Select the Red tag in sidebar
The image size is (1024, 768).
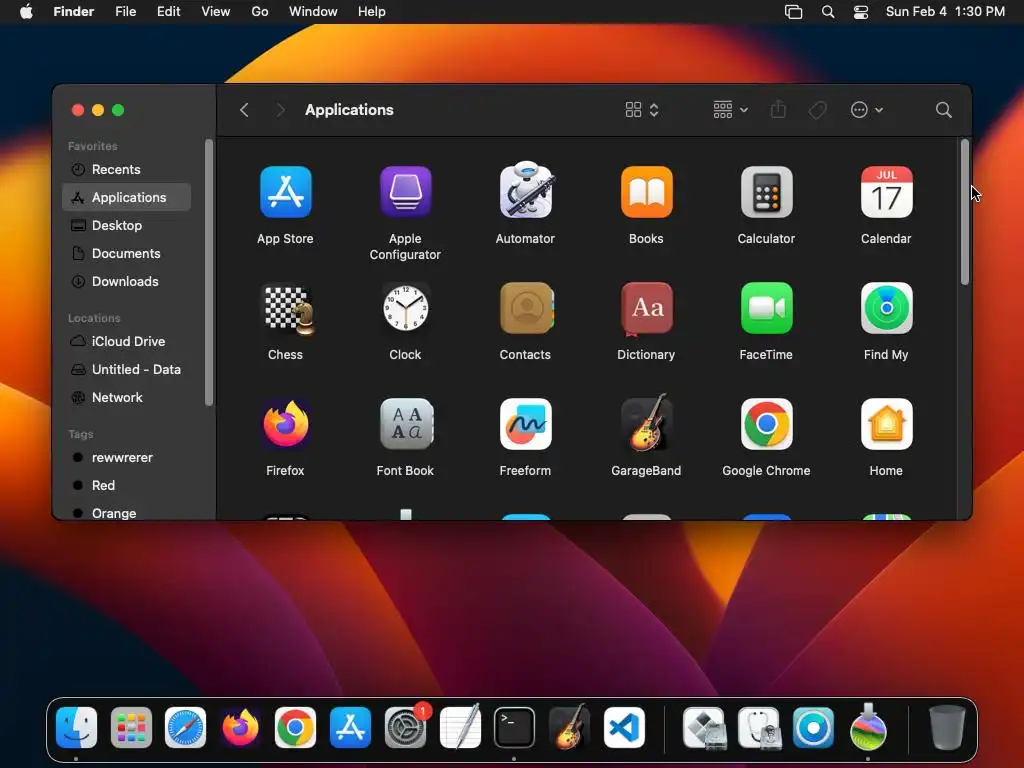(127, 486)
